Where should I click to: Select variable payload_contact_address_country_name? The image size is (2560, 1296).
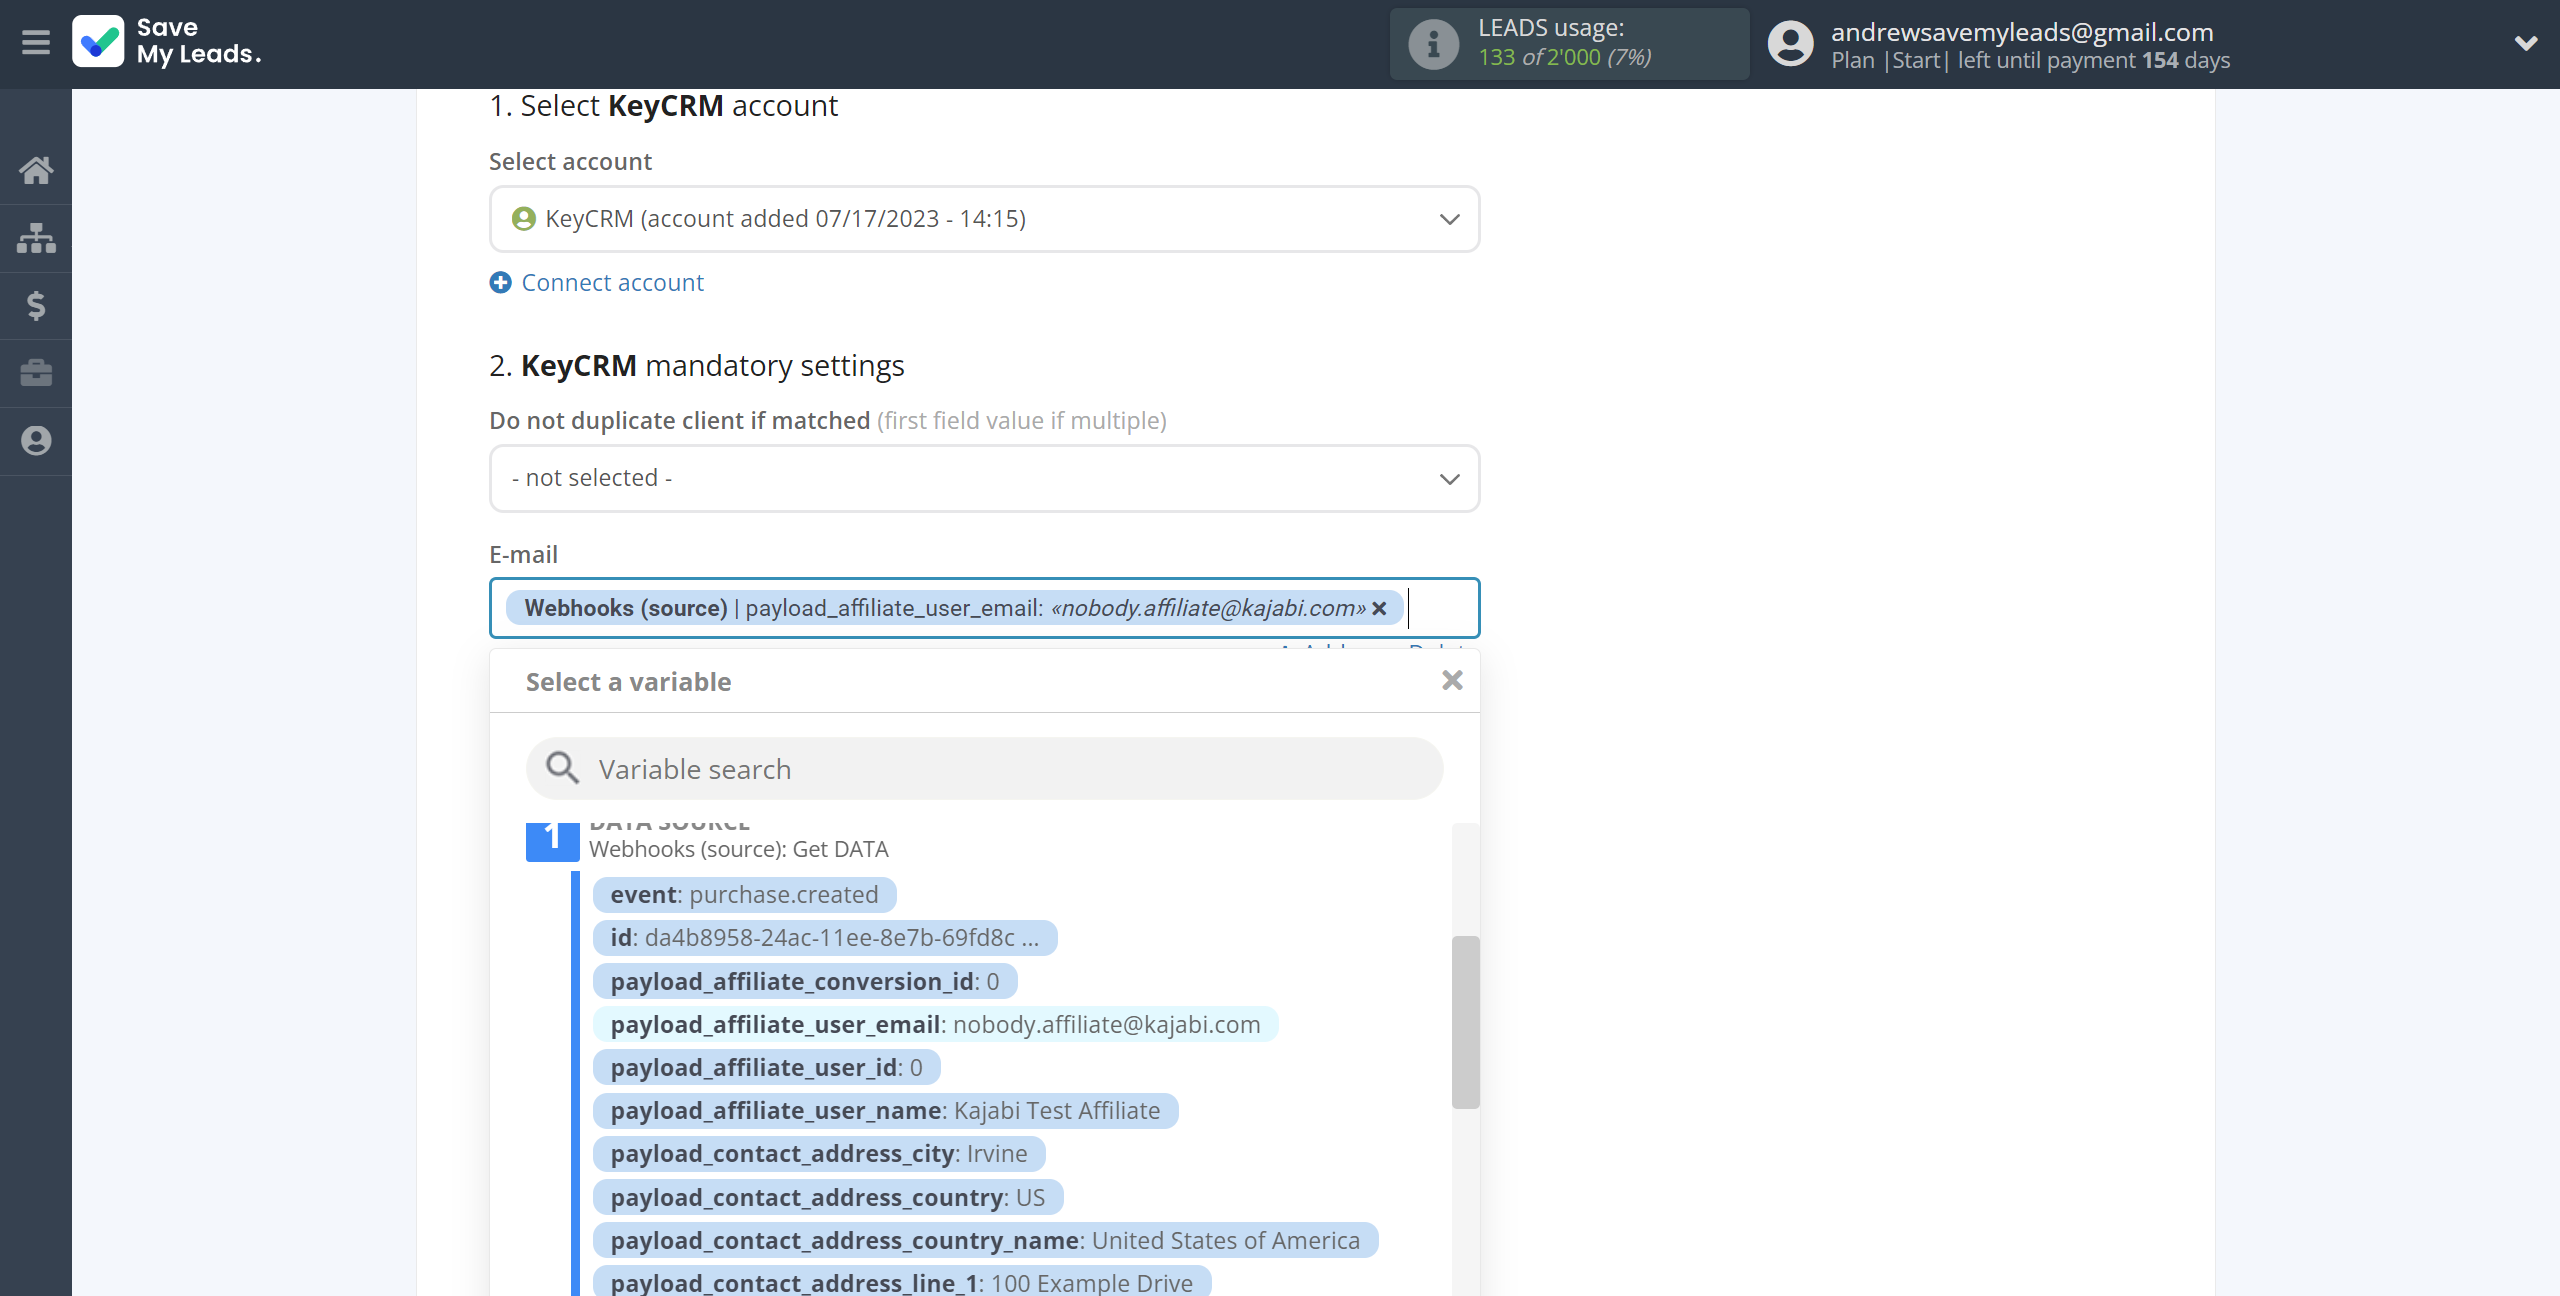(x=985, y=1240)
